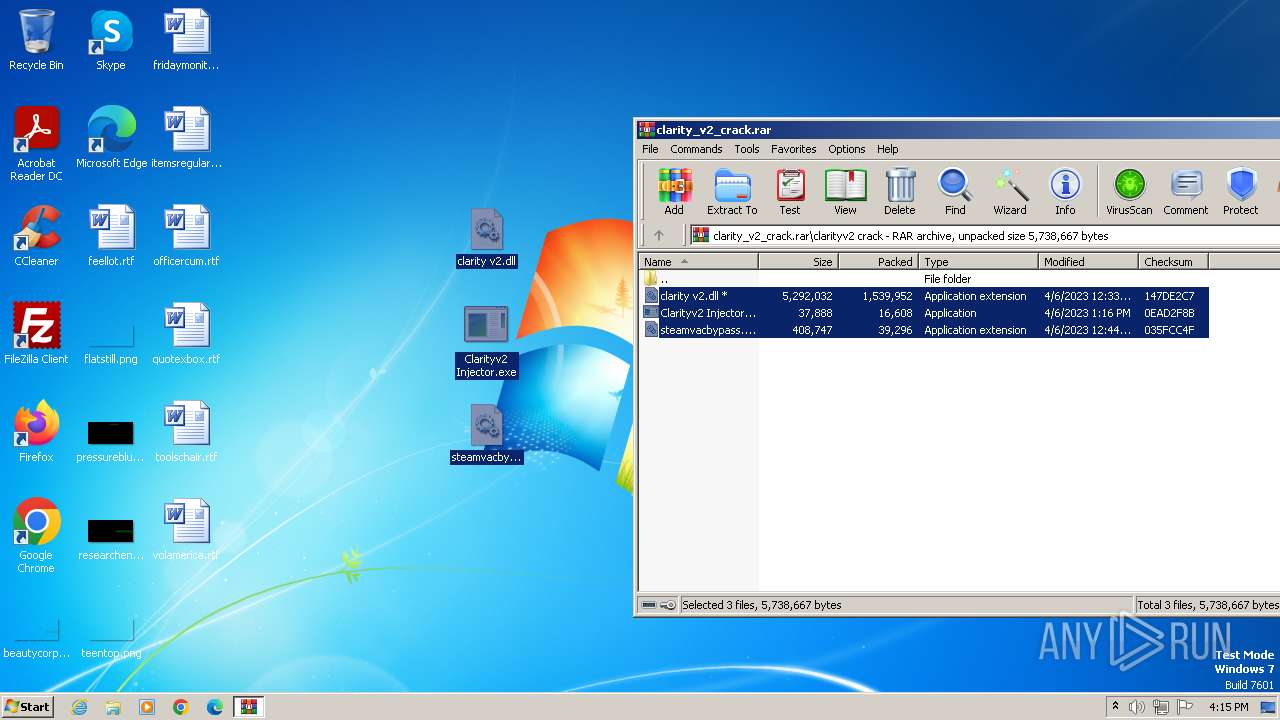Select Clarityv2 Injector.exe desktop file

(x=486, y=342)
